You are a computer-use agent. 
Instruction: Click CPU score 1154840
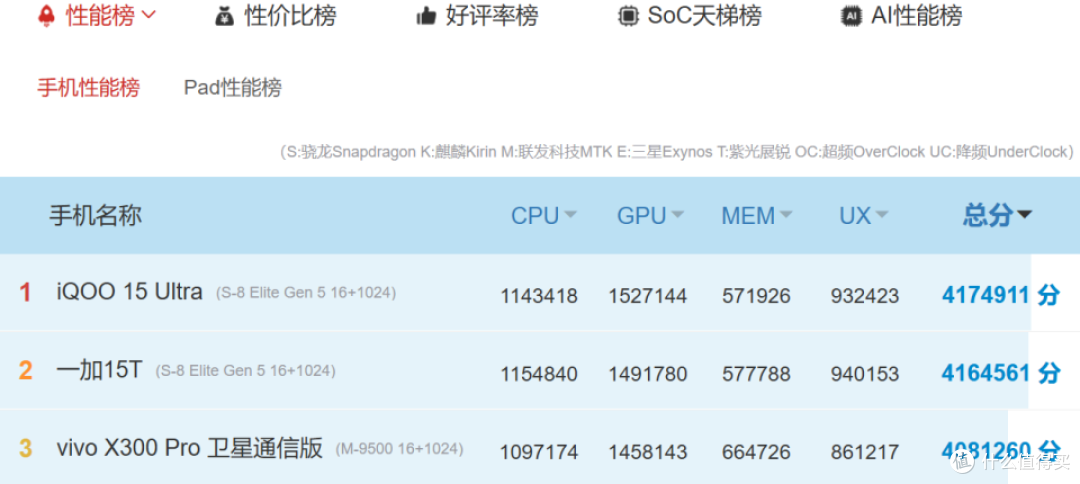[x=539, y=374]
